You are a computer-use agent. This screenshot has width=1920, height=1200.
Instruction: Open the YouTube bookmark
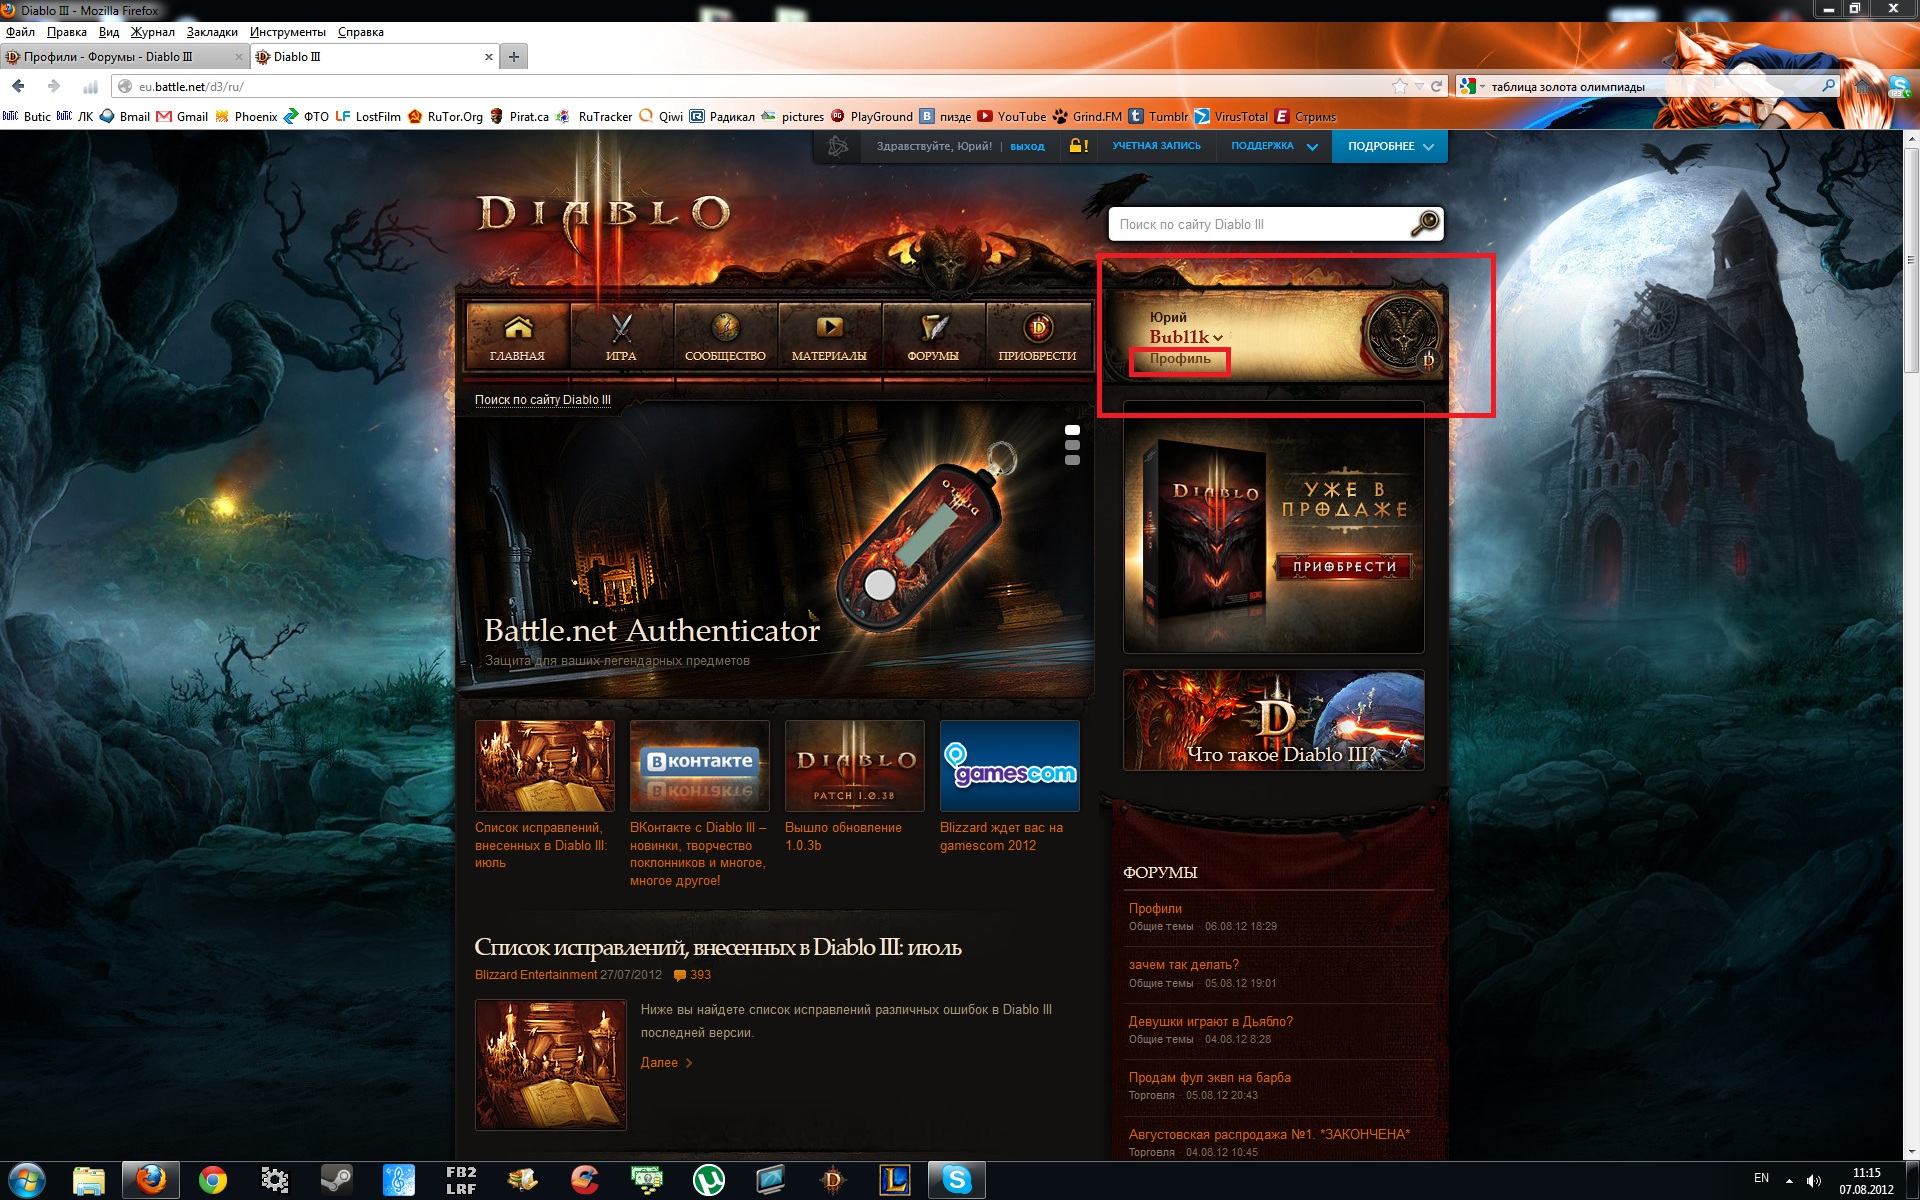[x=1012, y=116]
